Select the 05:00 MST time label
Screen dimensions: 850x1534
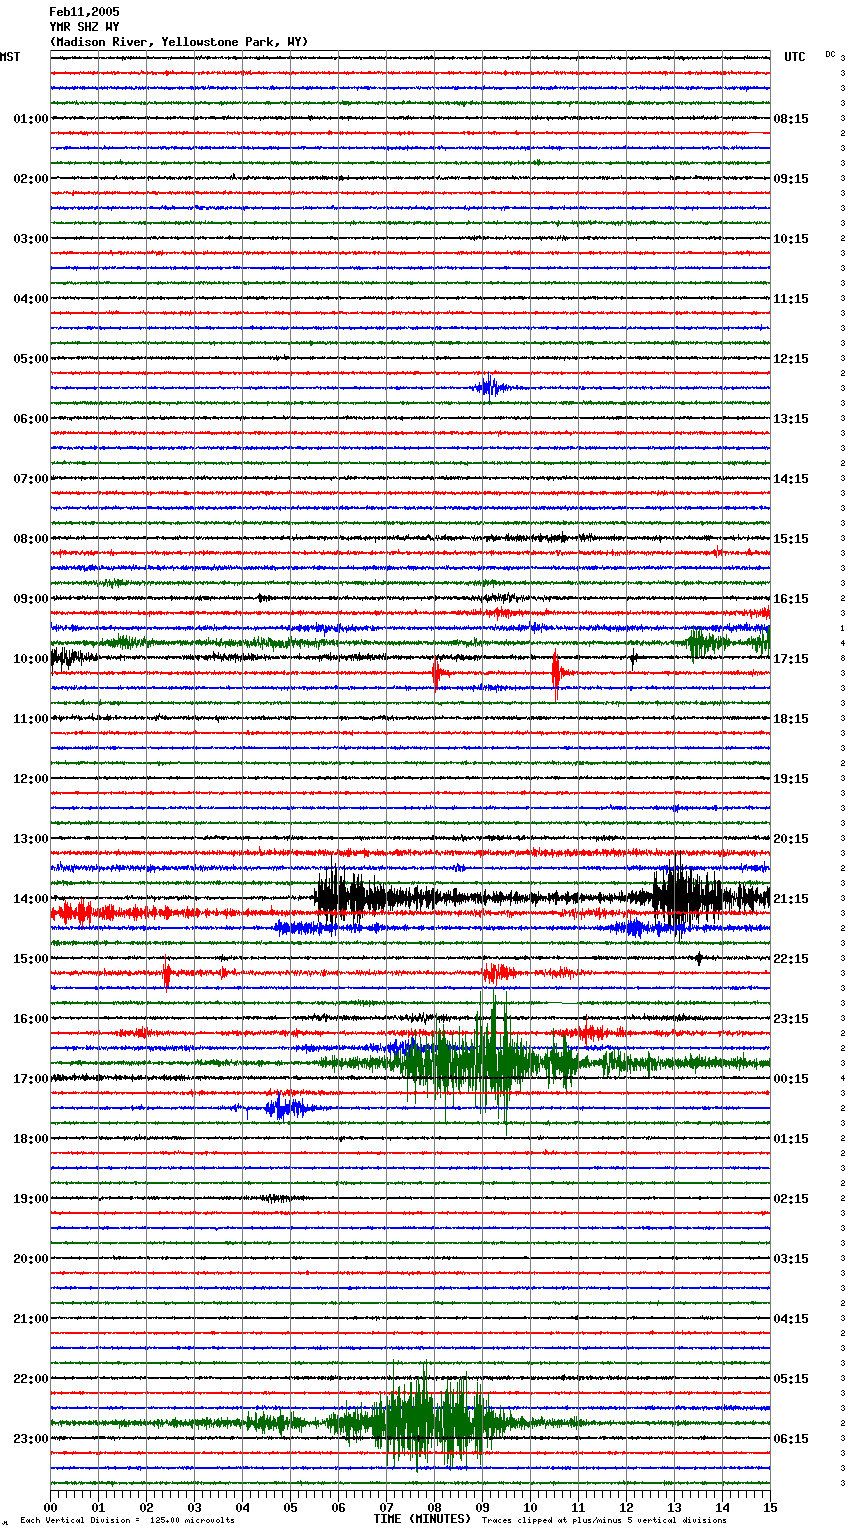31,359
